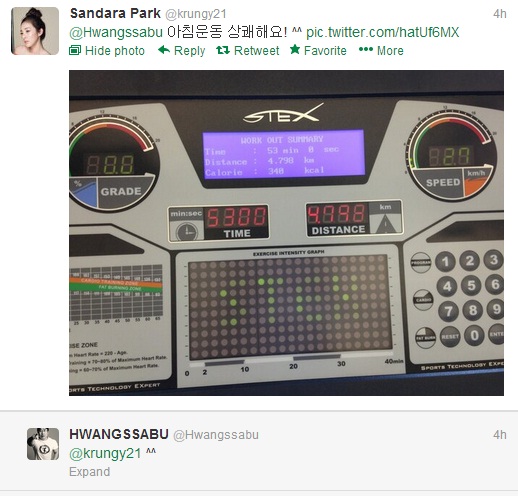Screen dimensions: 518x496
Task: Click the HWANGSSABU display name
Action: pyautogui.click(x=119, y=434)
